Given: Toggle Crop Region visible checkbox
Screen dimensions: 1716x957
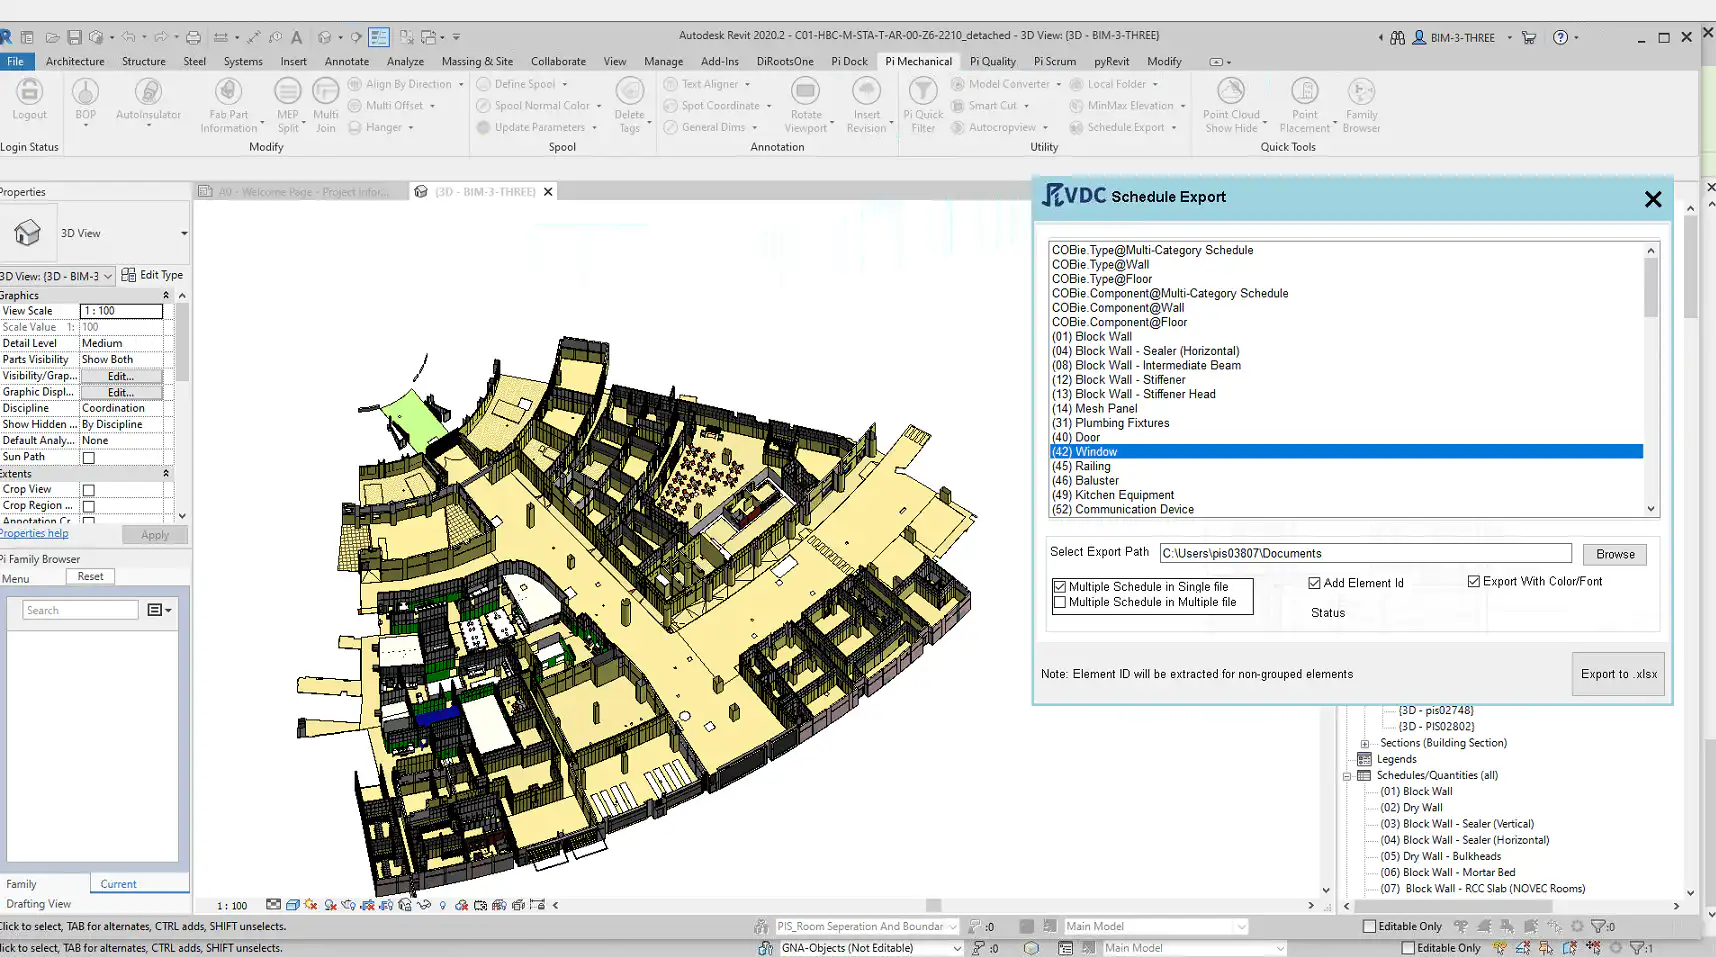Looking at the screenshot, I should [88, 507].
